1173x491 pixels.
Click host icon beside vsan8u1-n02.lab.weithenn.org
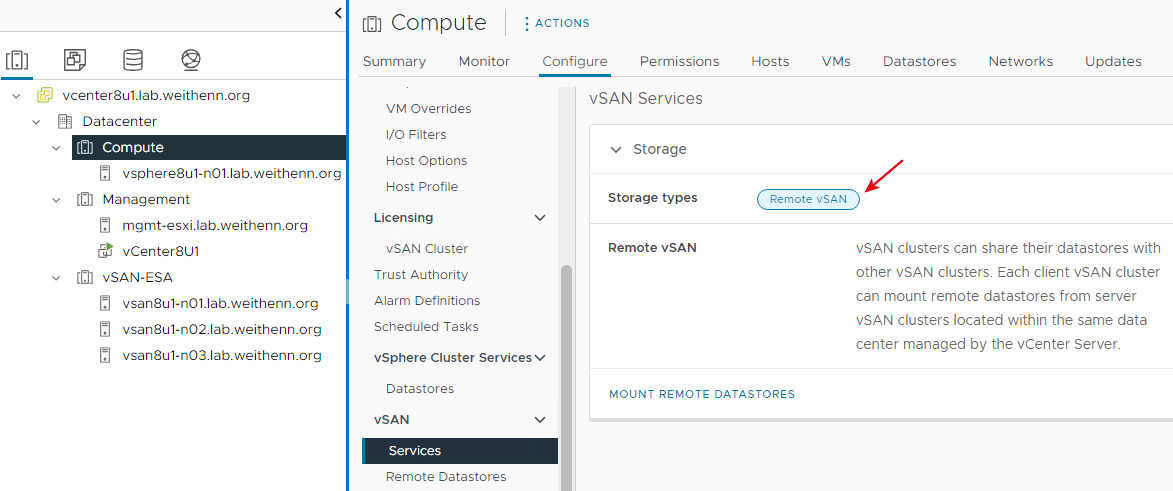click(x=105, y=329)
